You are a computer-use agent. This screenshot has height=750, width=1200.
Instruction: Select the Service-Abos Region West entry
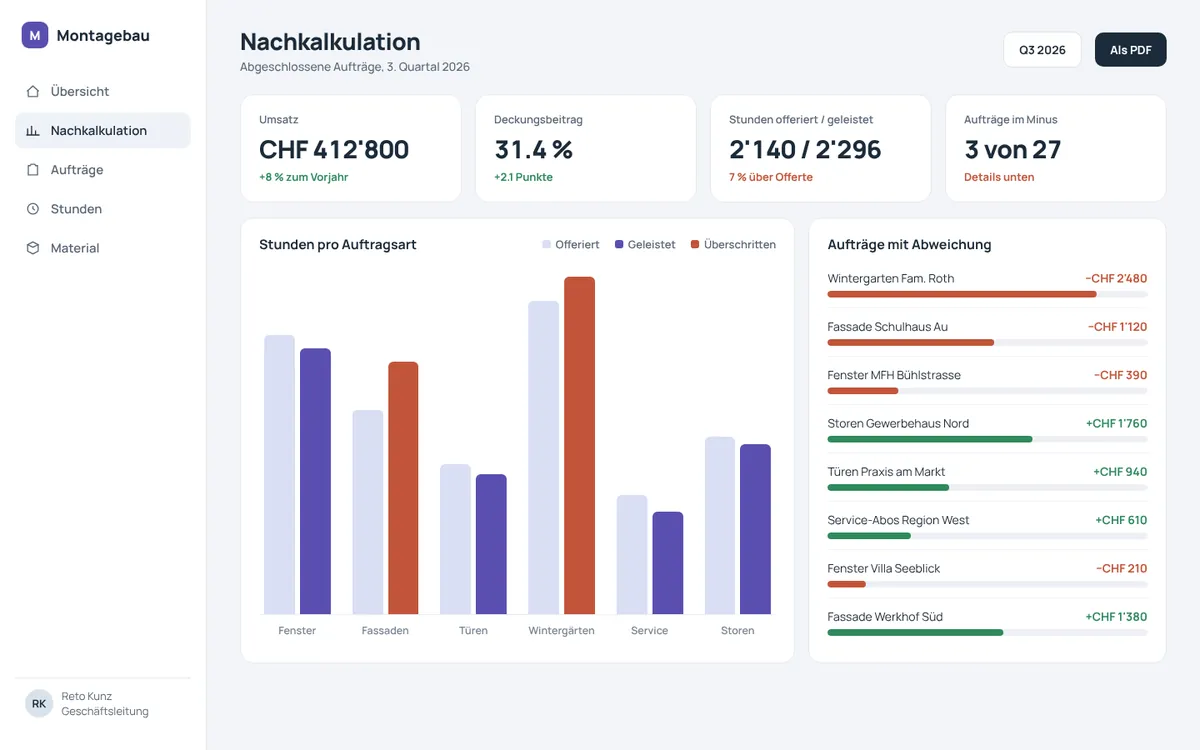pos(987,526)
